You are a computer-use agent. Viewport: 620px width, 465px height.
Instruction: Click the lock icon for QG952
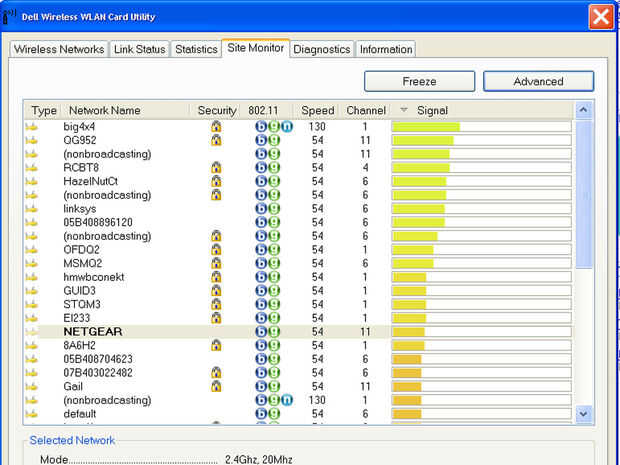(216, 140)
